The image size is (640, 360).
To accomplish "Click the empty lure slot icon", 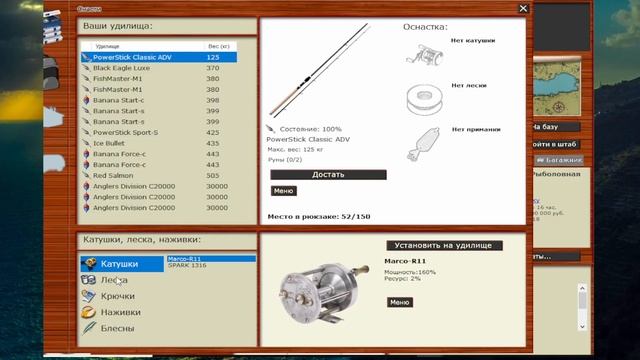I will click(x=423, y=144).
